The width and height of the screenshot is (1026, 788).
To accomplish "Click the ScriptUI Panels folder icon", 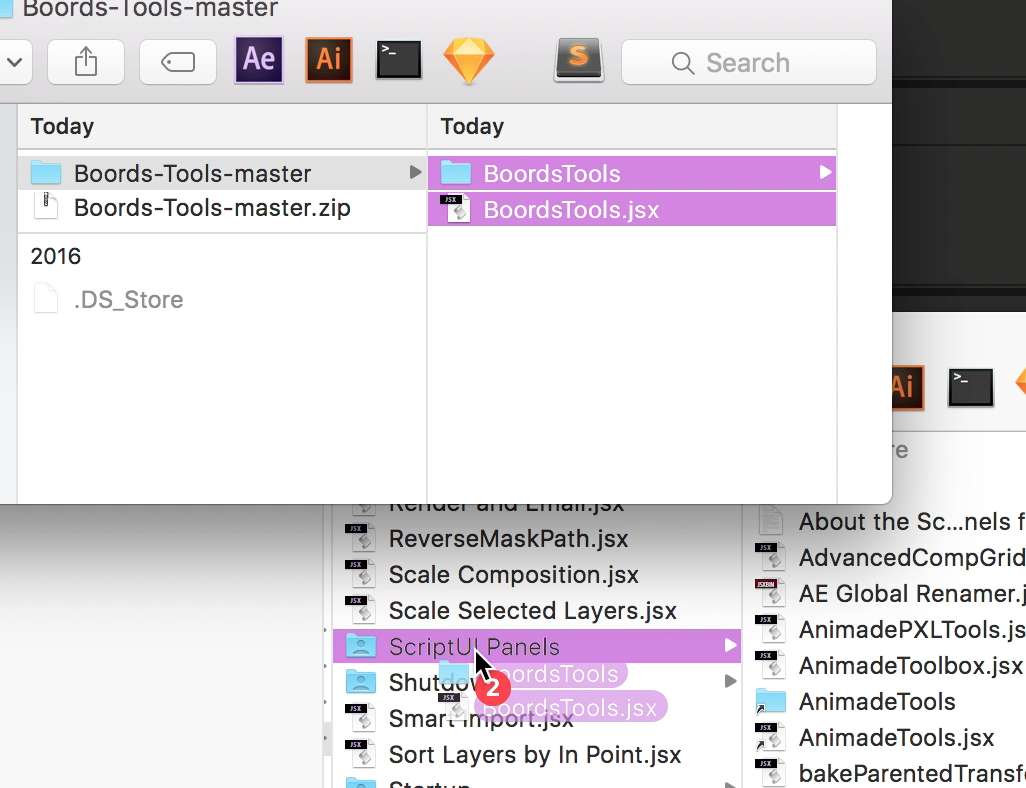I will coord(361,646).
